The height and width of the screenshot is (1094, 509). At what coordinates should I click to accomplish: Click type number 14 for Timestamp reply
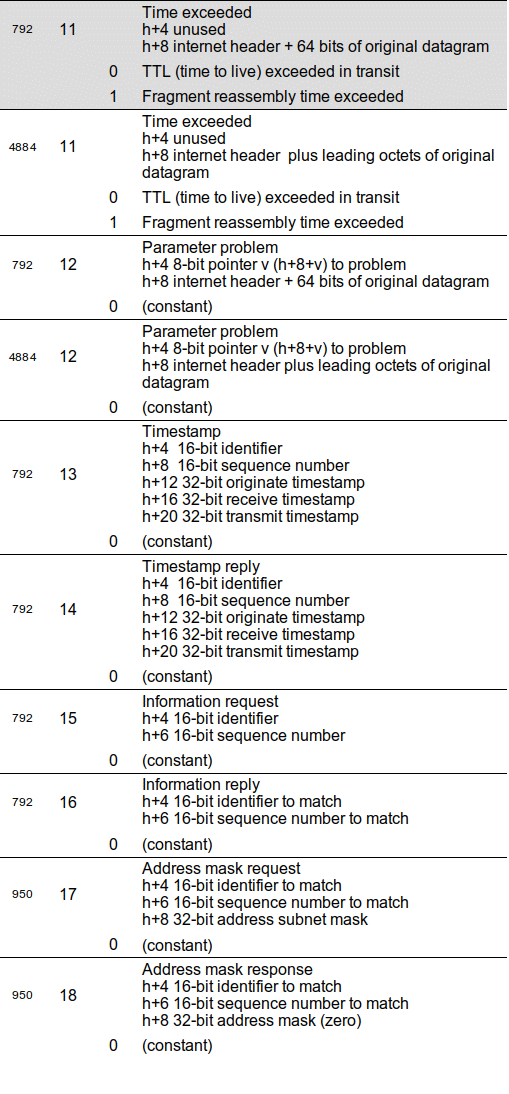tap(68, 610)
